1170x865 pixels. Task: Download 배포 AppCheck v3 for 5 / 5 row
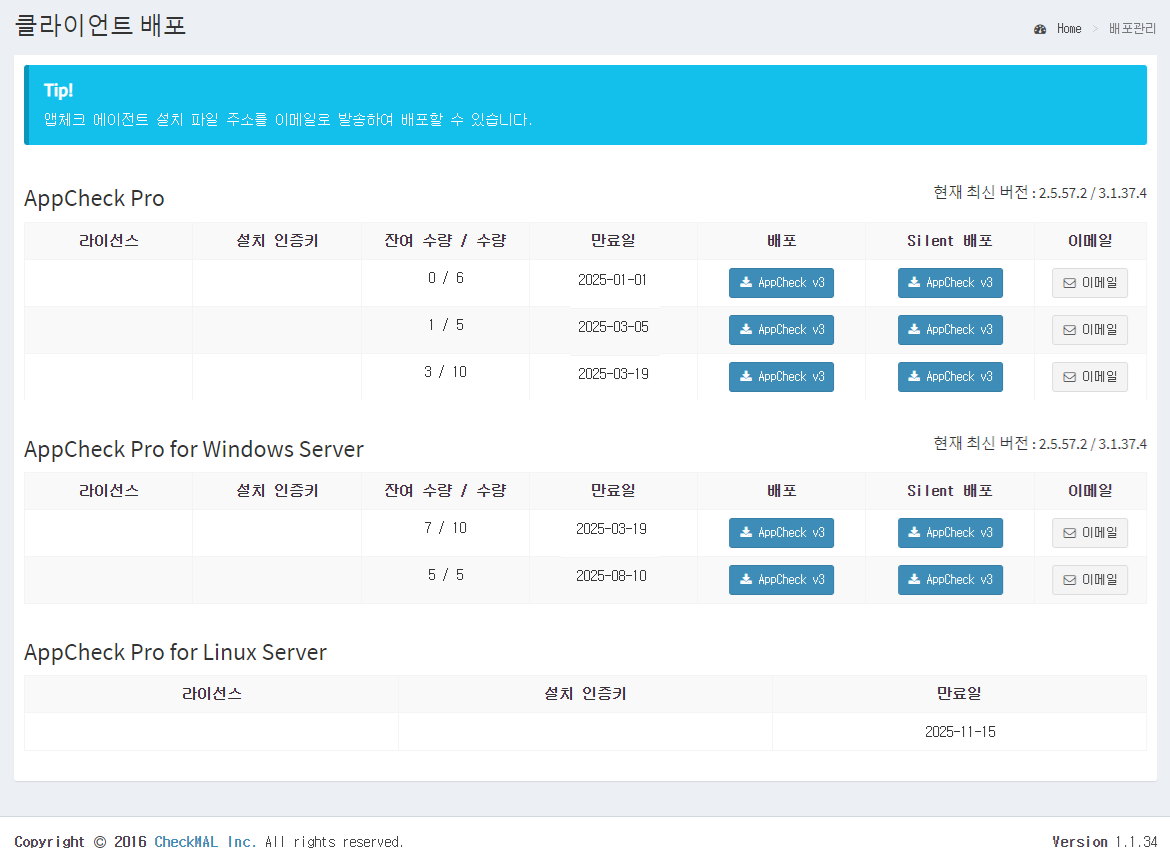click(781, 580)
